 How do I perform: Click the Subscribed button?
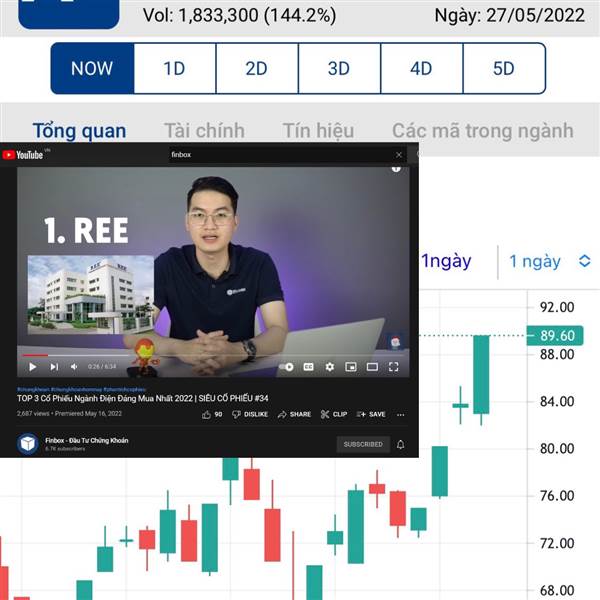[363, 444]
